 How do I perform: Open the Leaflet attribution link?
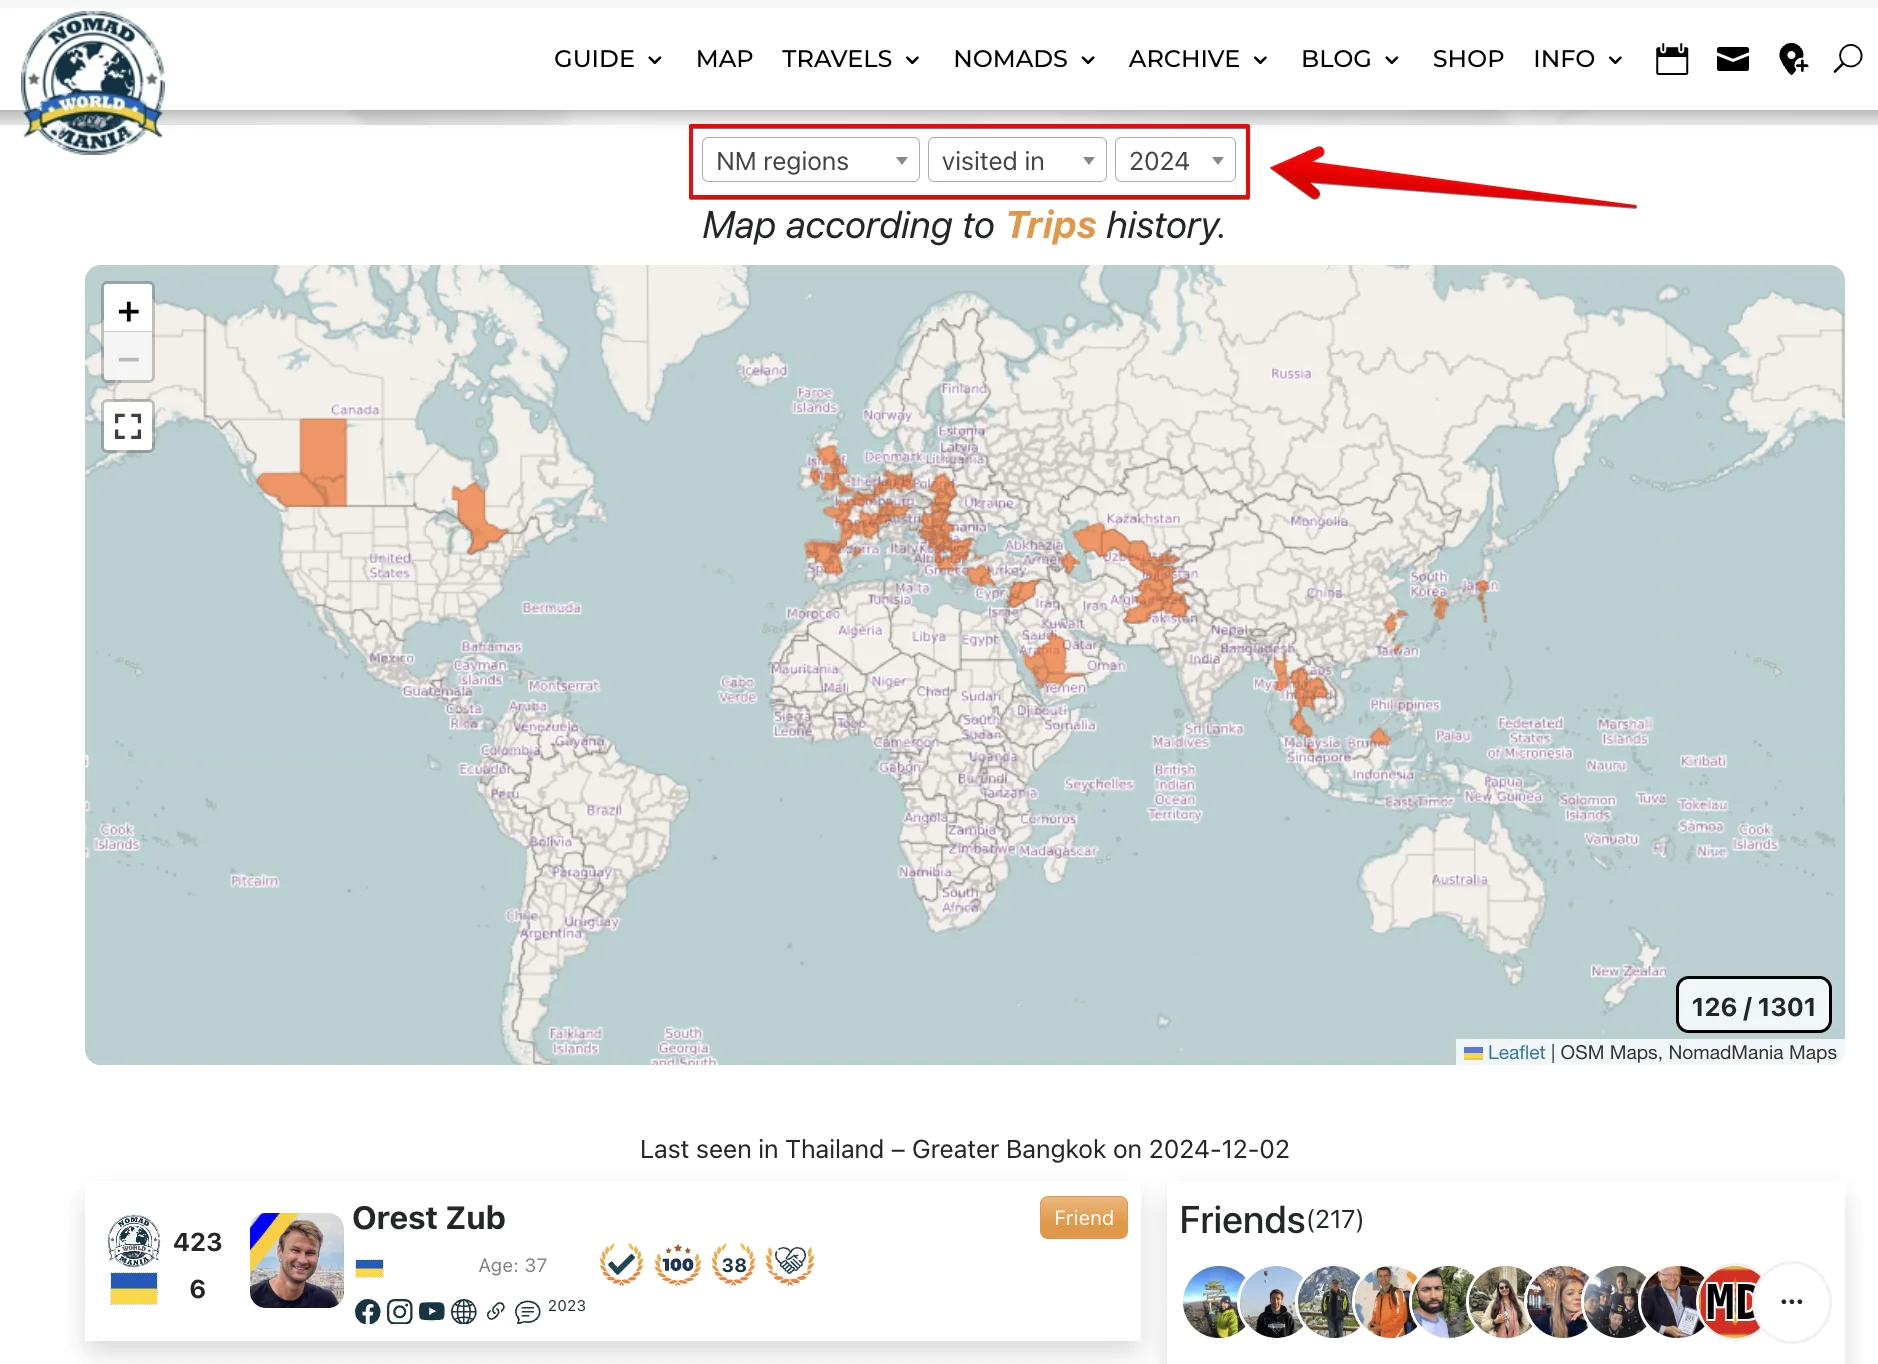1515,1052
